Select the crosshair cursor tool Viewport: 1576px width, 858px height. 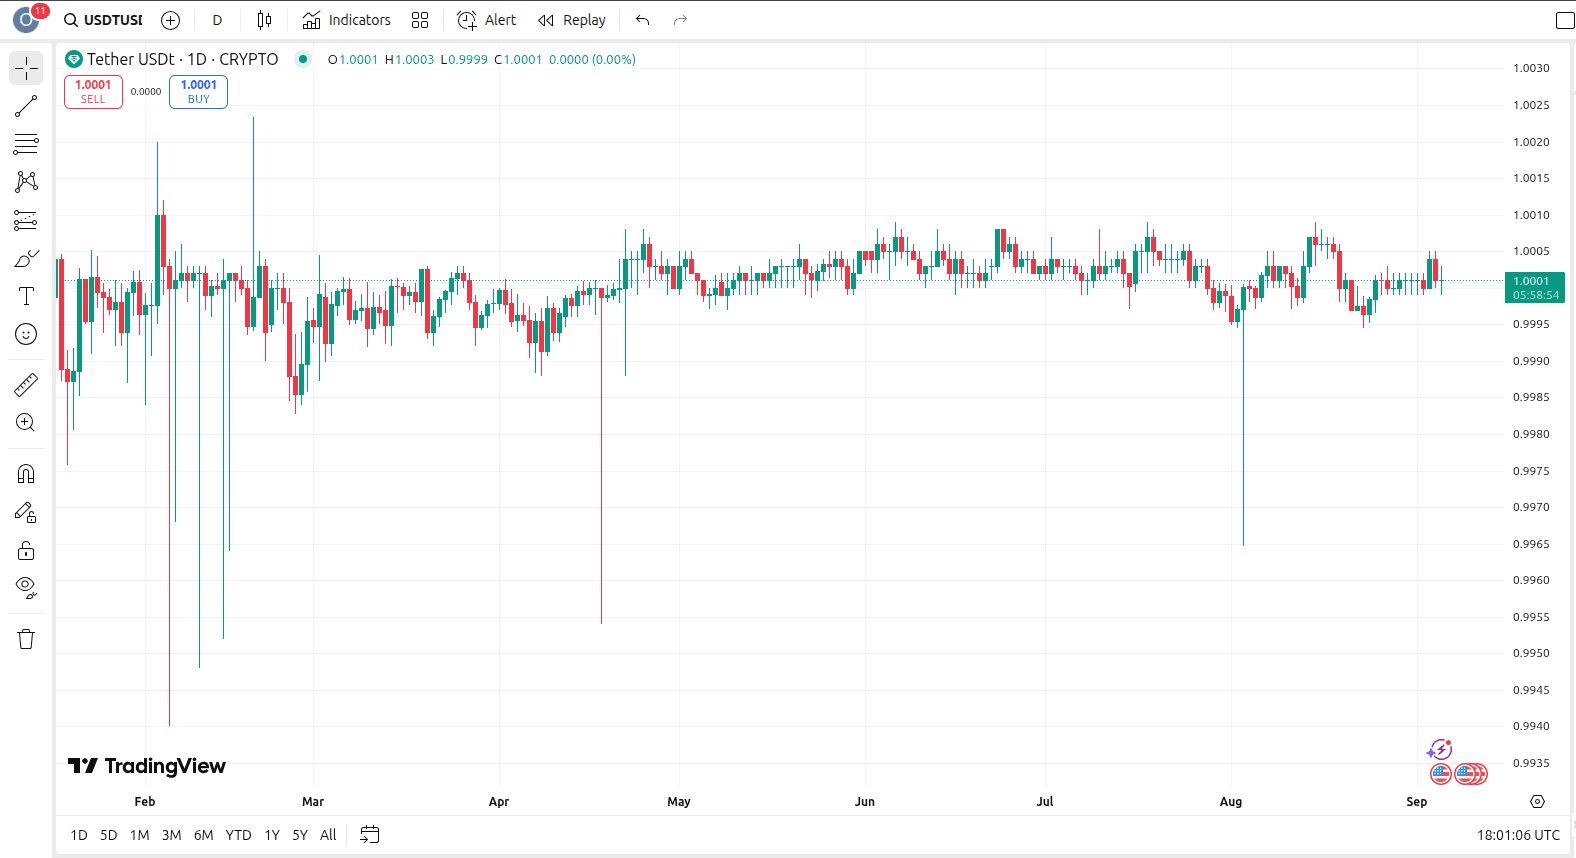(x=26, y=68)
